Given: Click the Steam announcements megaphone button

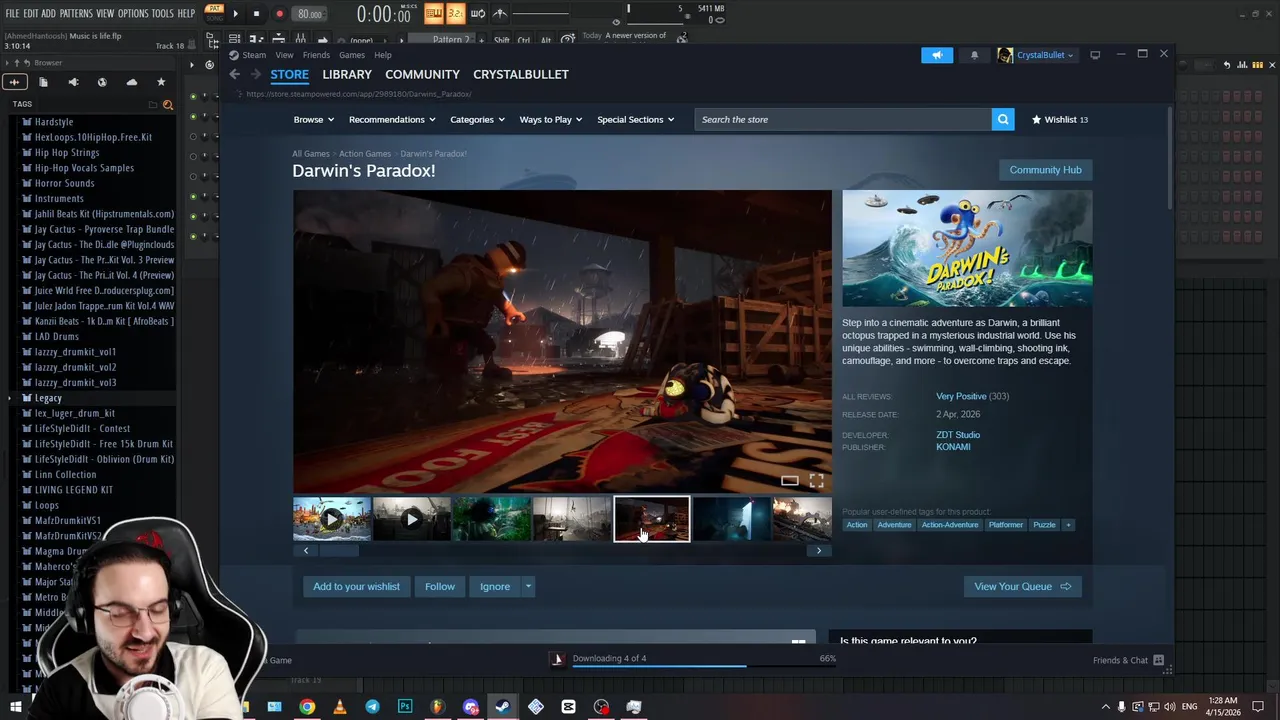Looking at the screenshot, I should 937,55.
